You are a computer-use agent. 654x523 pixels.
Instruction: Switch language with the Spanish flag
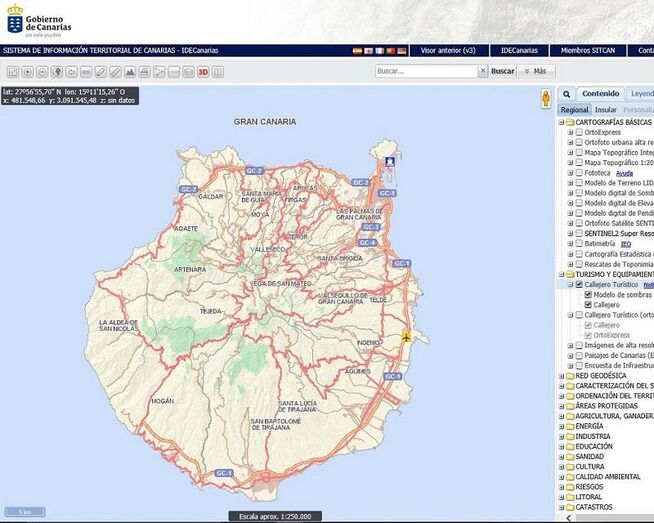click(357, 50)
